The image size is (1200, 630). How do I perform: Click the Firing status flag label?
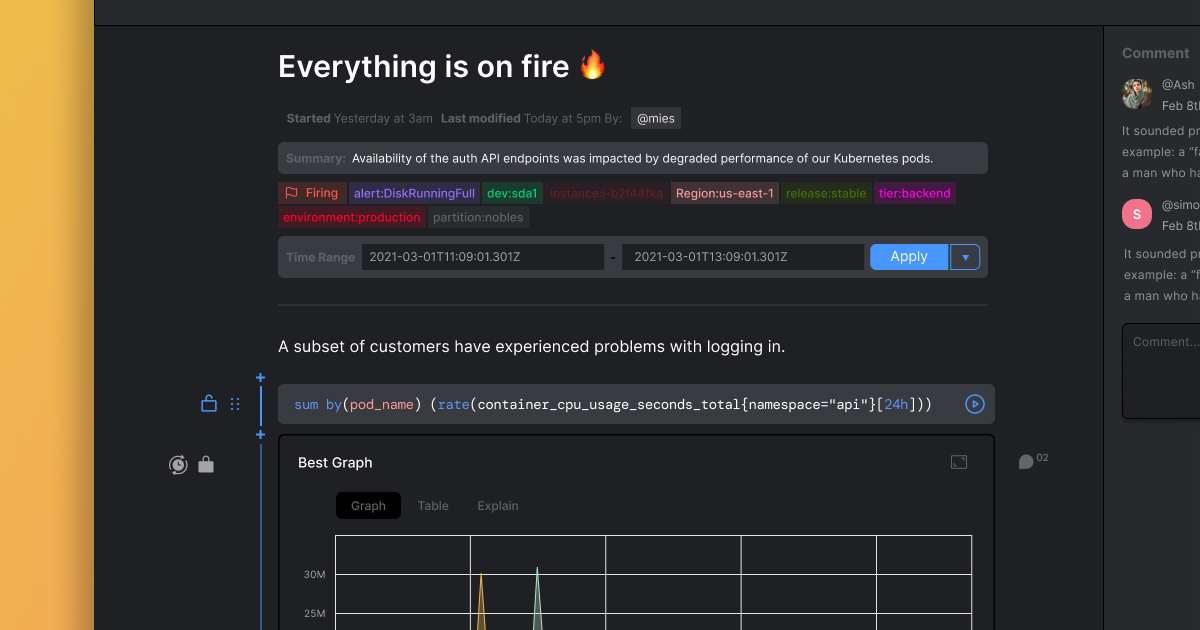(x=312, y=193)
